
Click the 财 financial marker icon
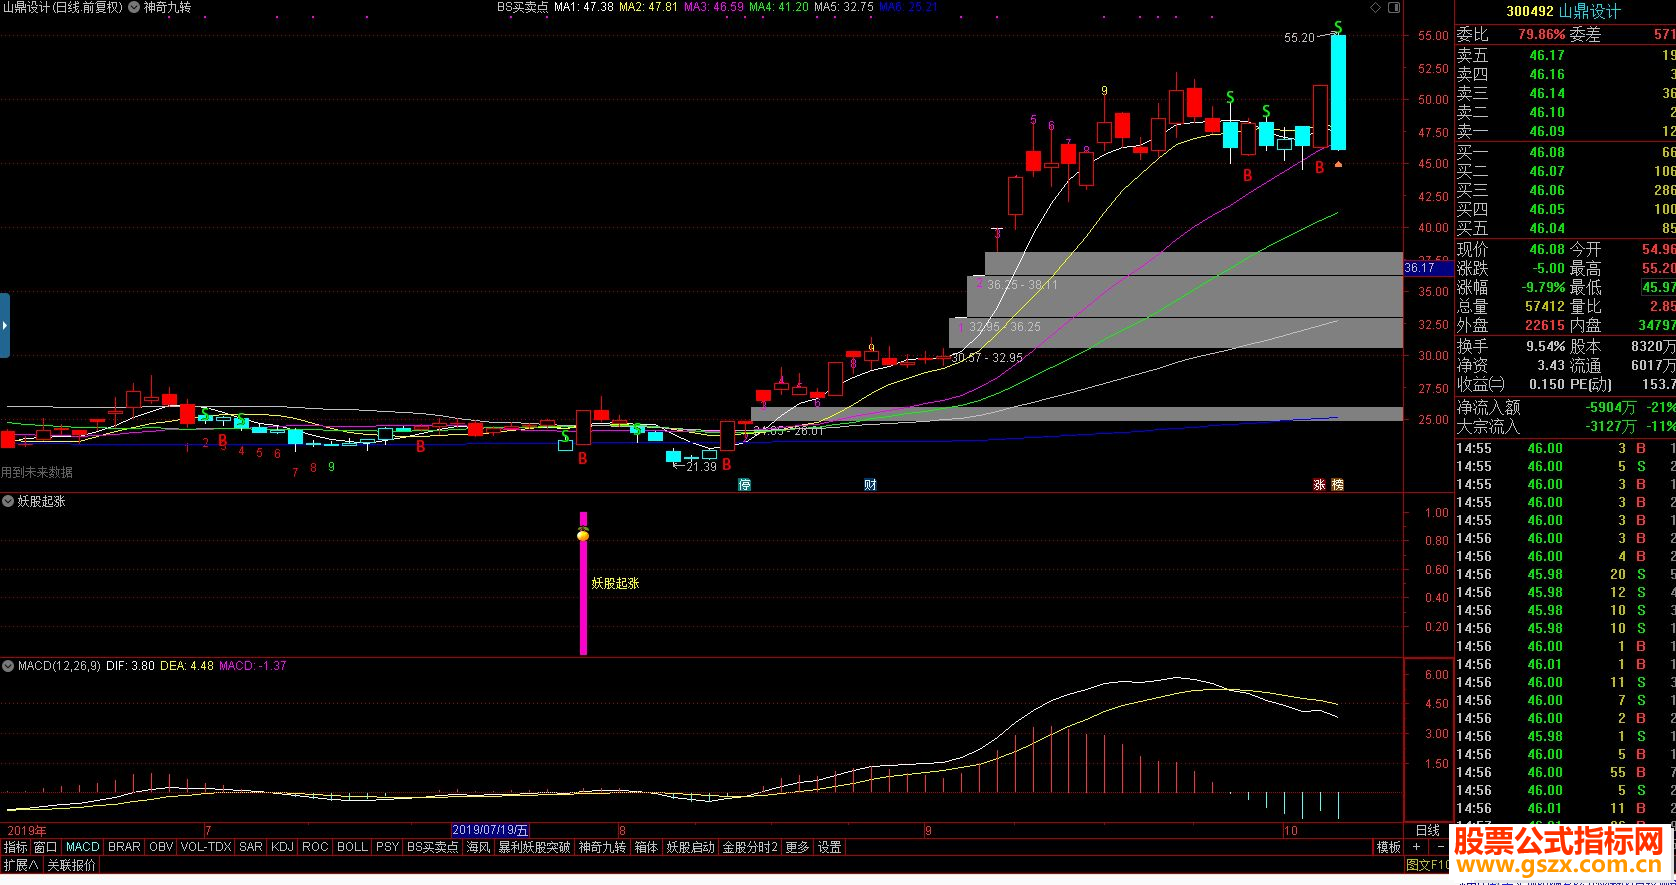tap(870, 485)
